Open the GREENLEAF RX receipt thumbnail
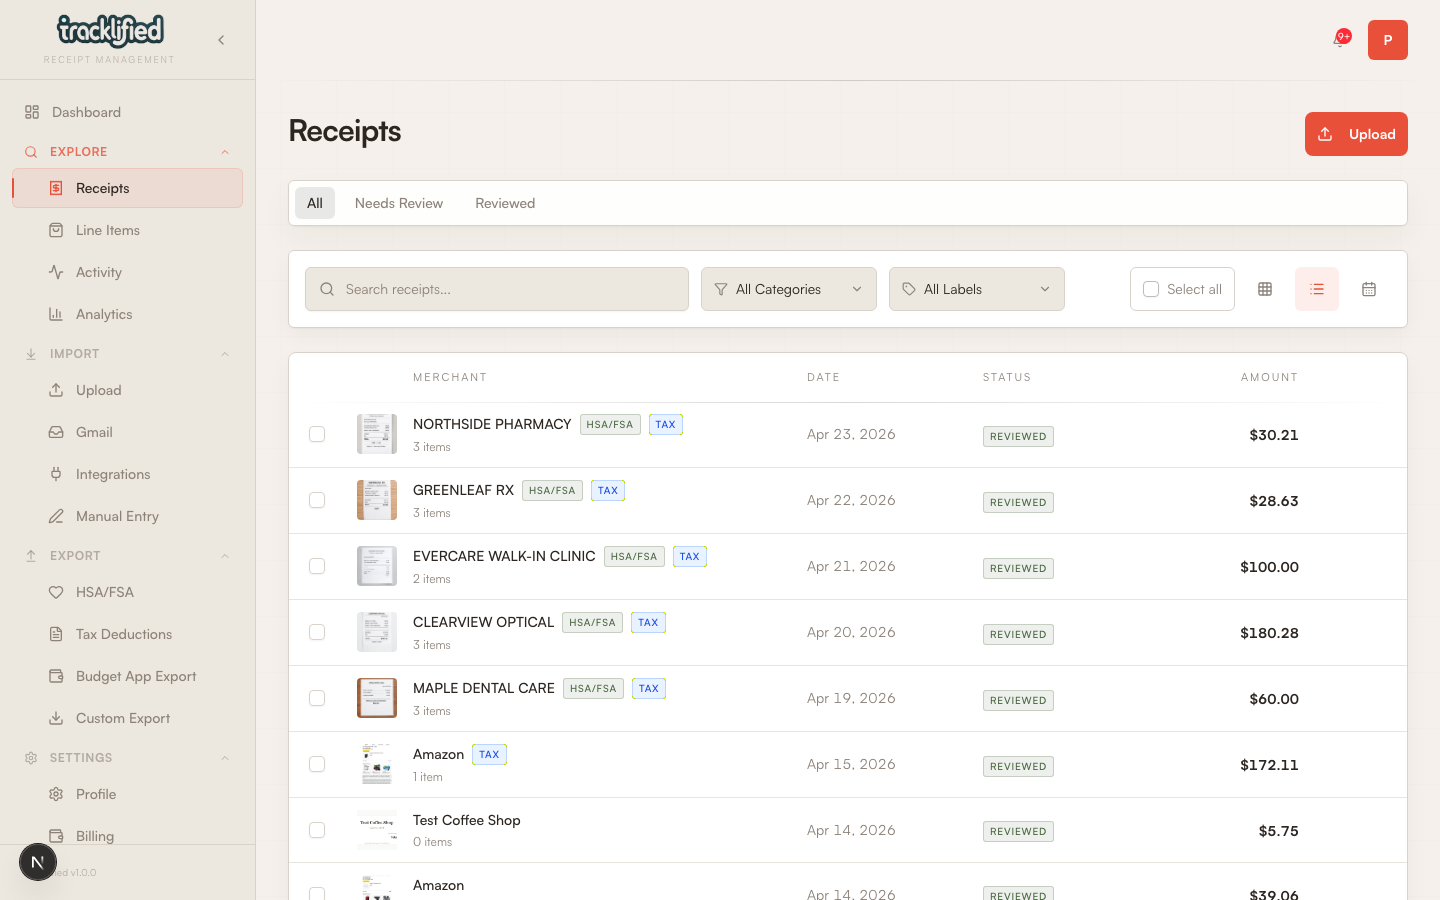Image resolution: width=1440 pixels, height=900 pixels. pyautogui.click(x=377, y=500)
